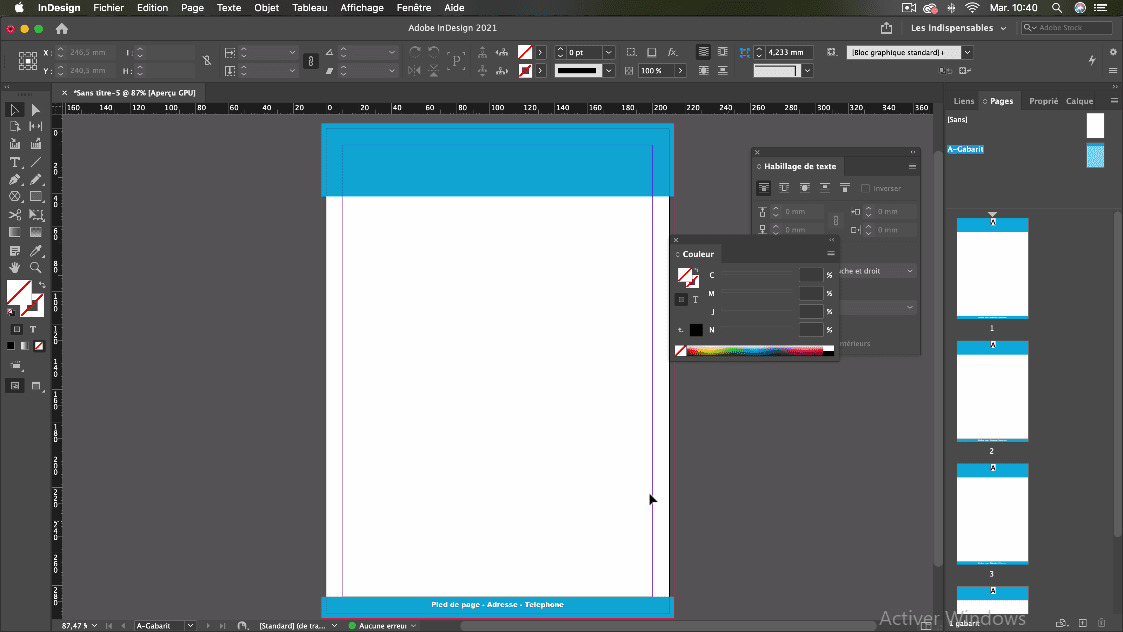Select the Gradient Feather tool
1123x632 pixels.
[35, 232]
